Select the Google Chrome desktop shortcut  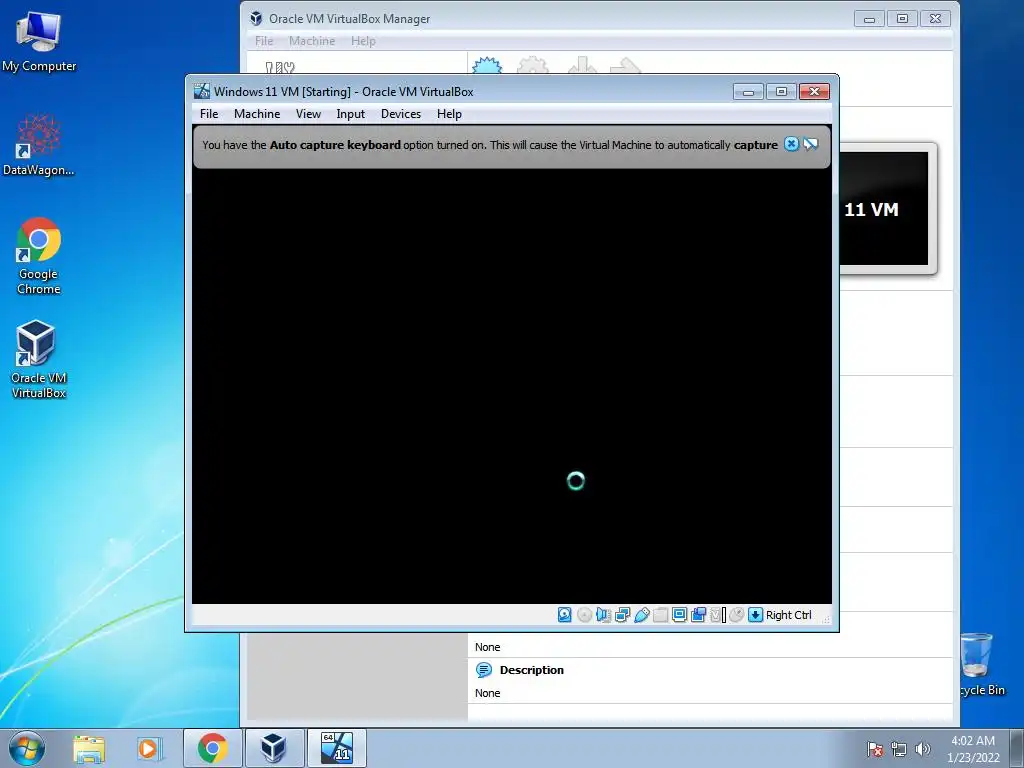pyautogui.click(x=39, y=257)
